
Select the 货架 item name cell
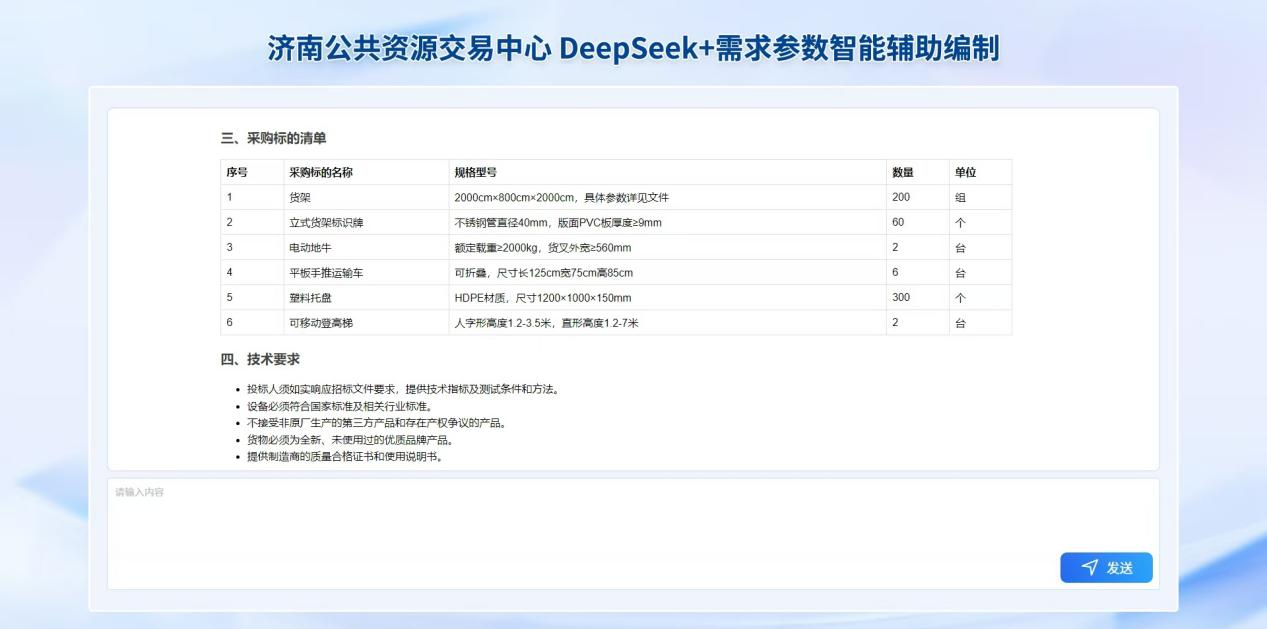point(300,197)
